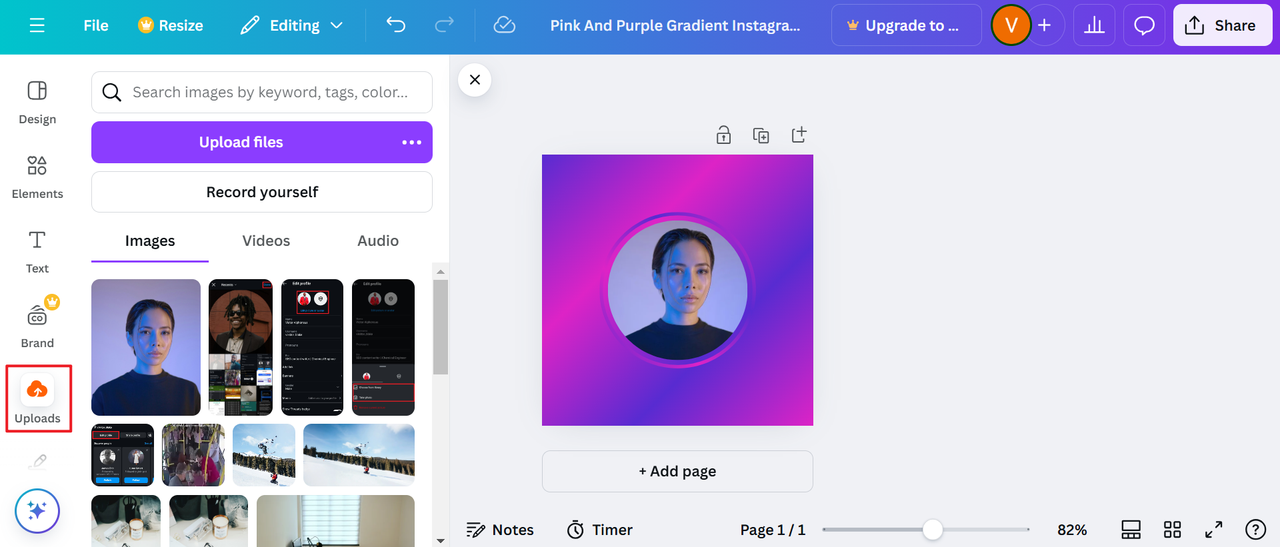The width and height of the screenshot is (1280, 547).
Task: Open the Text sidebar tool
Action: click(x=37, y=252)
